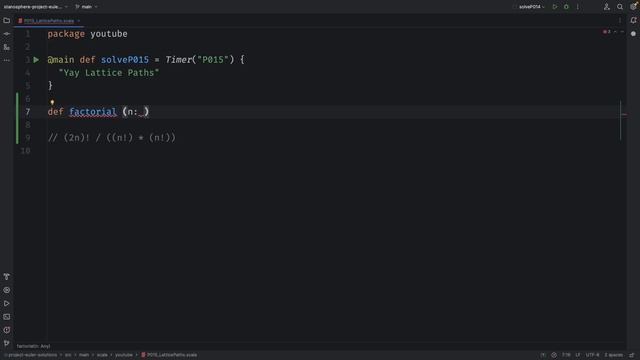Click the project root breadcrumb in navigation bar
Screen dimensions: 640x360
pos(32,355)
